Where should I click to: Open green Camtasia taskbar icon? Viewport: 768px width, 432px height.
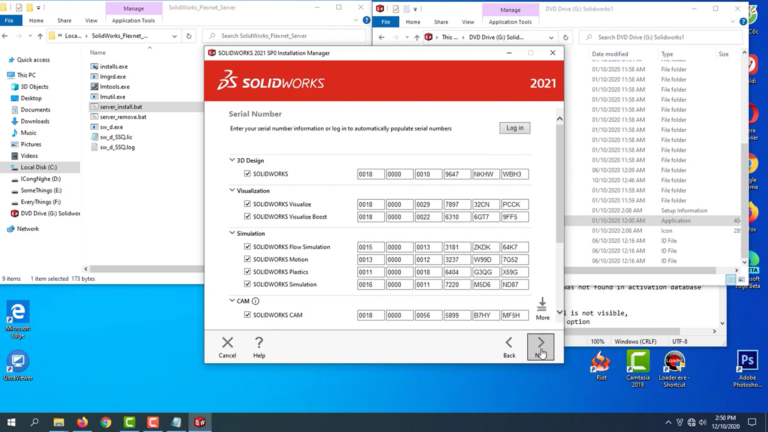tap(129, 422)
